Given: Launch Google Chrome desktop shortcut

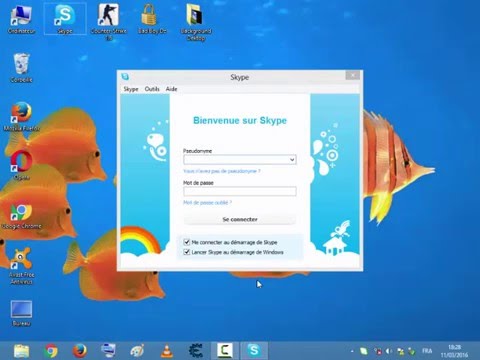Looking at the screenshot, I should tap(21, 216).
